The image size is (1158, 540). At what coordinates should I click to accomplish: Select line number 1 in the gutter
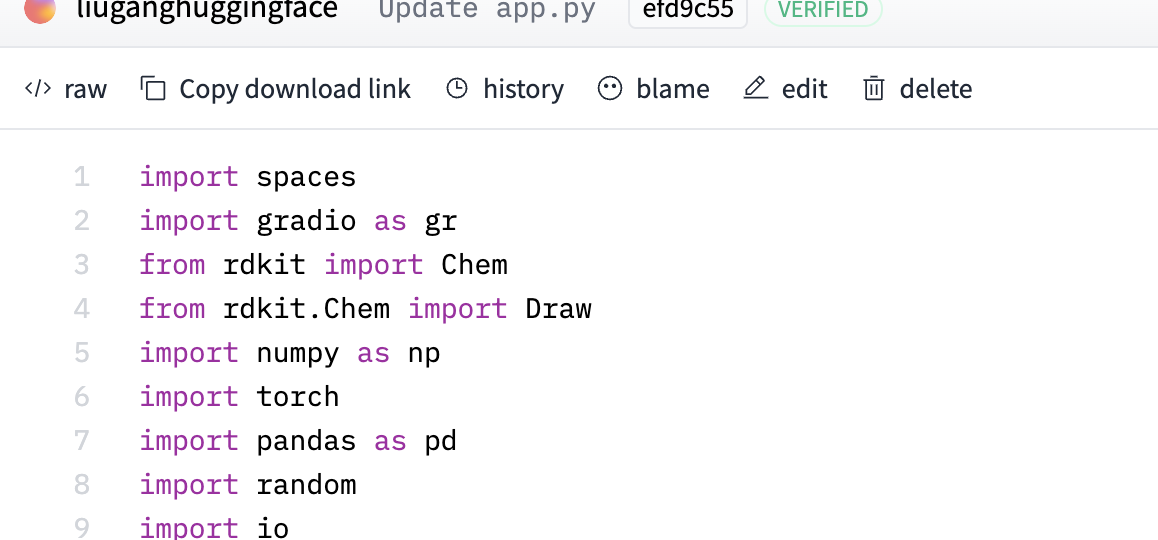pos(81,177)
